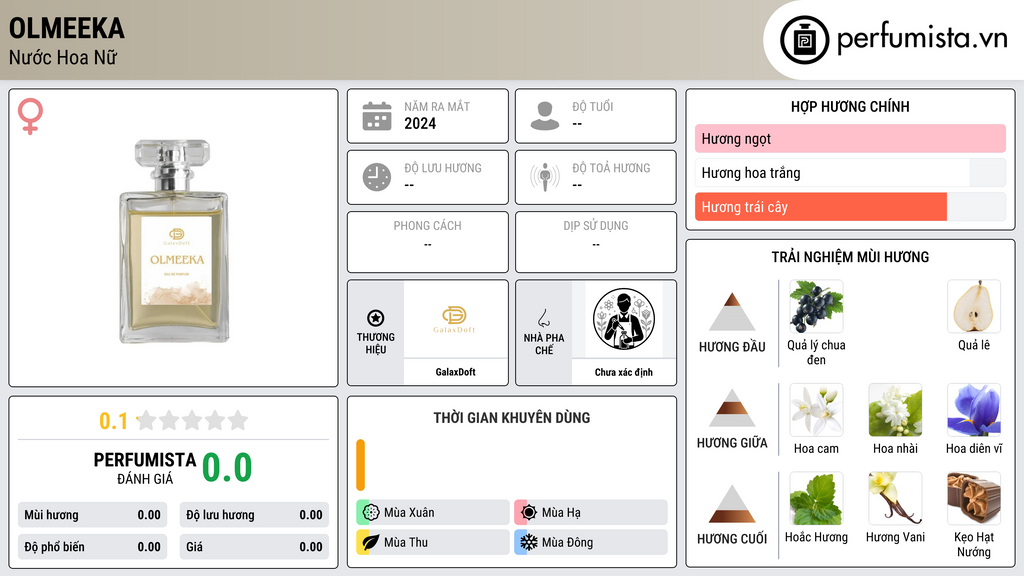Click the Giá 0.00 score cell
Image resolution: width=1024 pixels, height=576 pixels.
[254, 547]
